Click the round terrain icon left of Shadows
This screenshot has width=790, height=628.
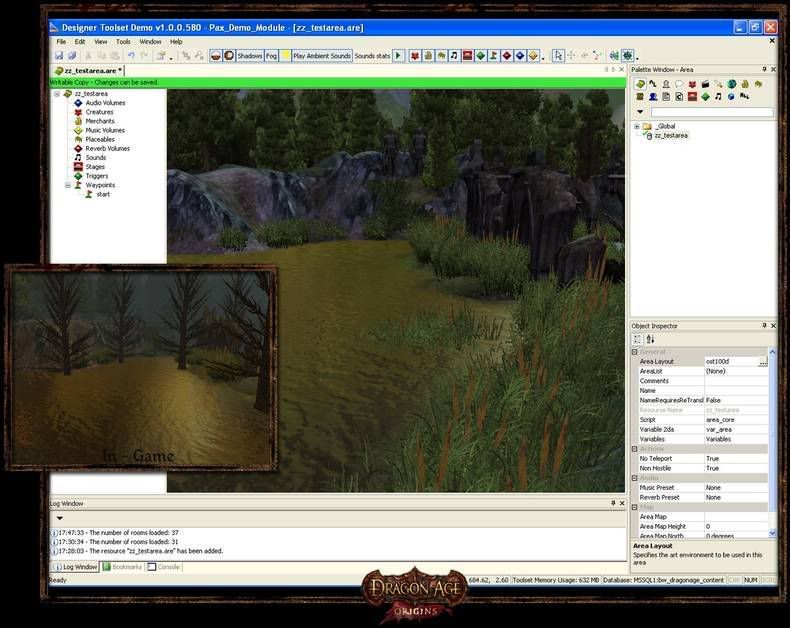pyautogui.click(x=229, y=55)
